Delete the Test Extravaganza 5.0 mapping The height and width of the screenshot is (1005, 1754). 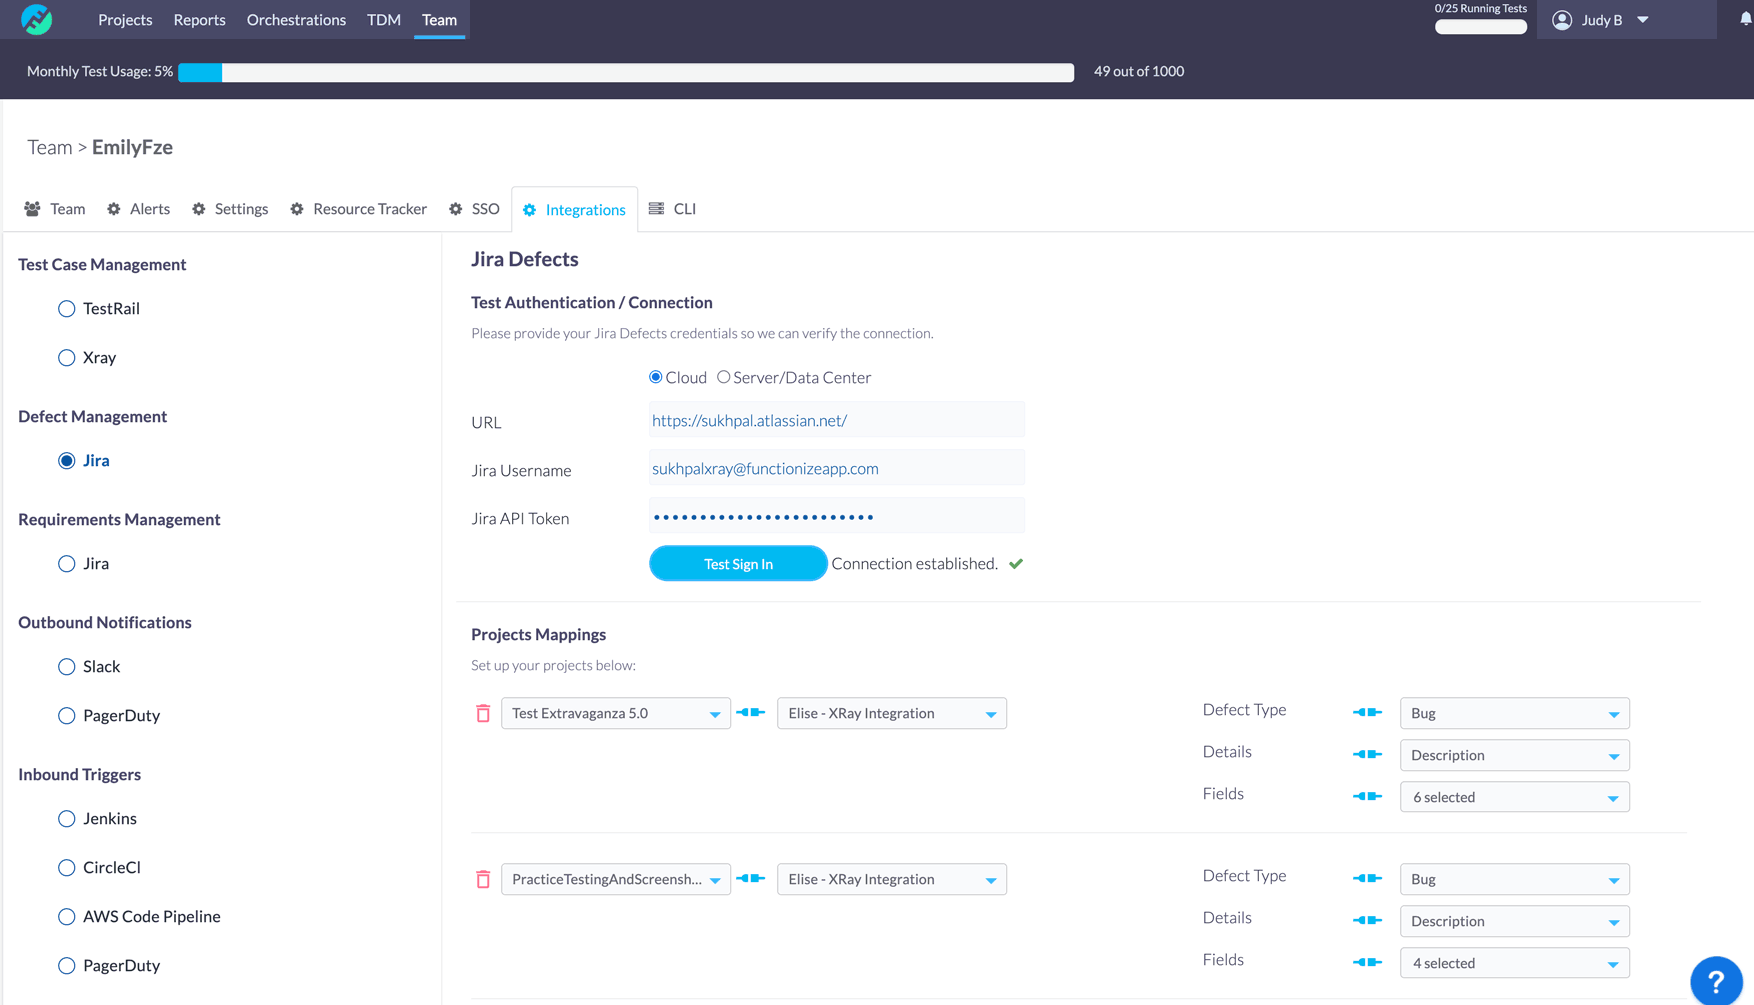[483, 713]
